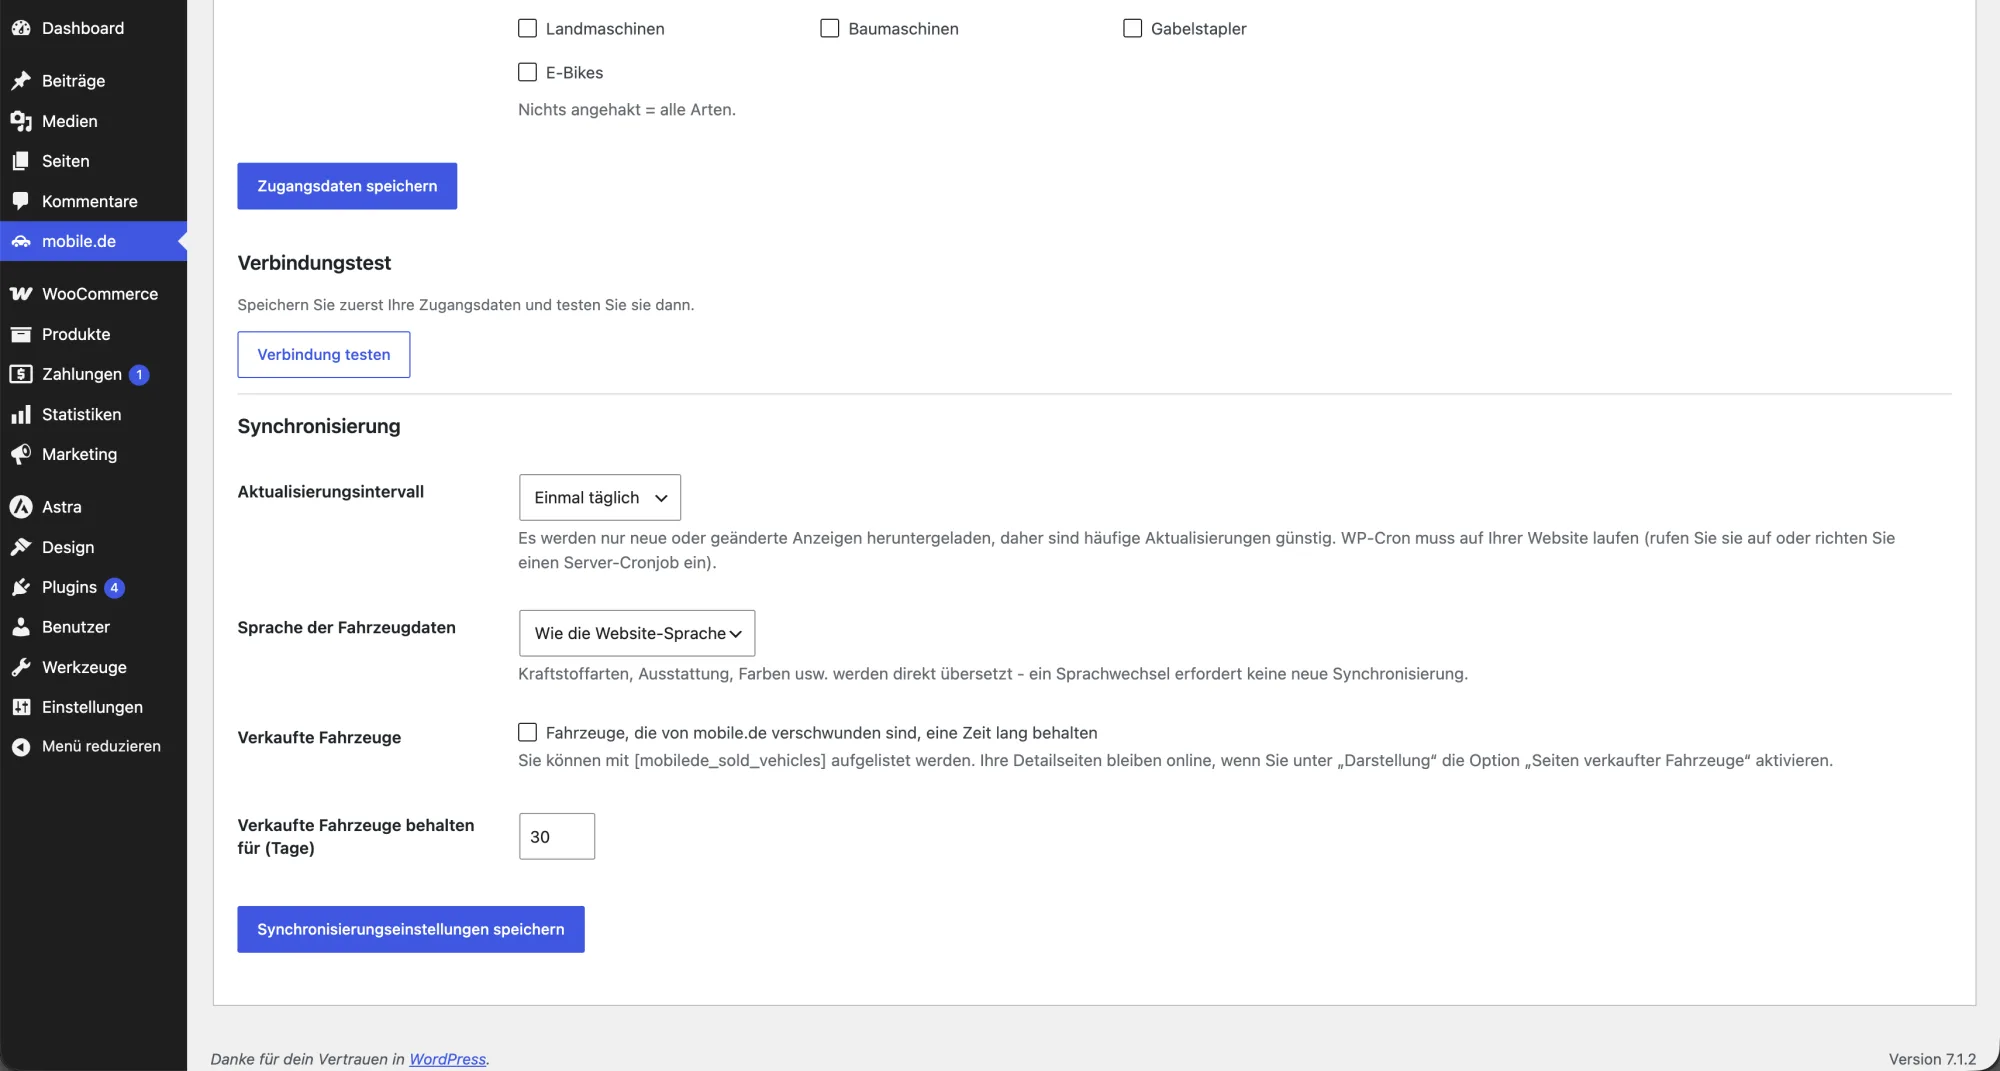Click Verbindung testen button

click(x=324, y=354)
